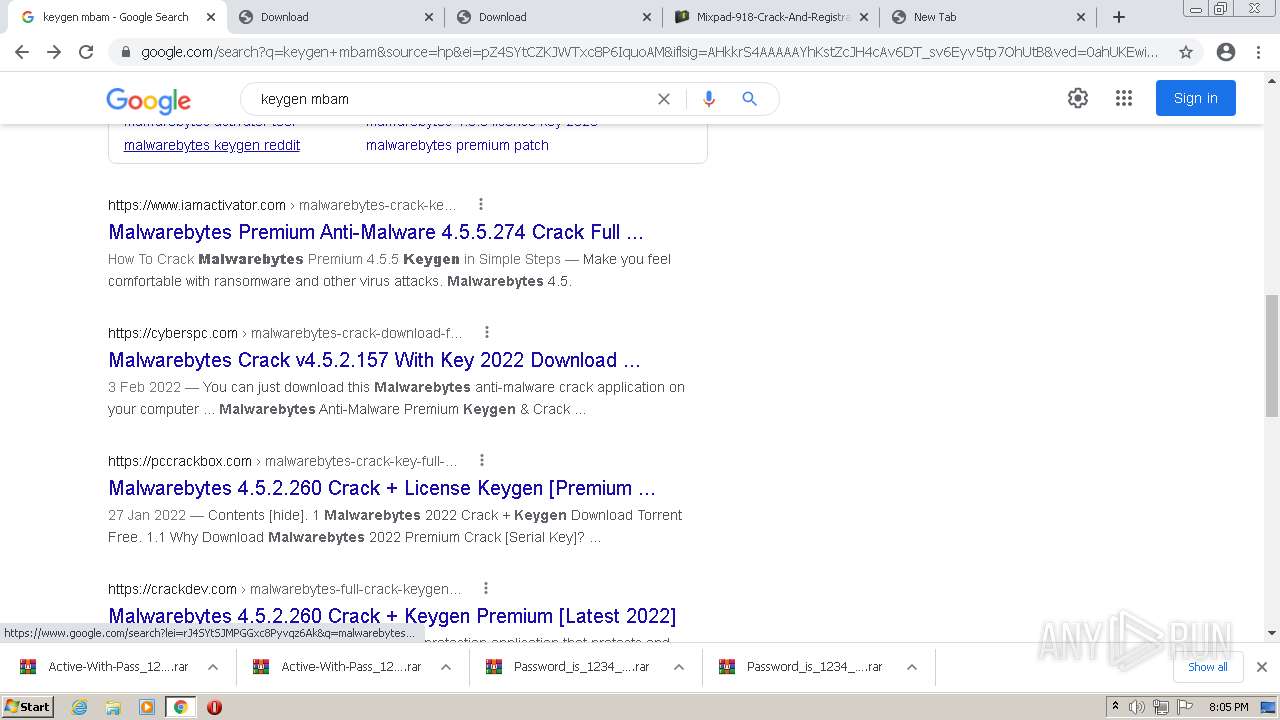Click the page vertical scrollbar thumb

[1271, 356]
